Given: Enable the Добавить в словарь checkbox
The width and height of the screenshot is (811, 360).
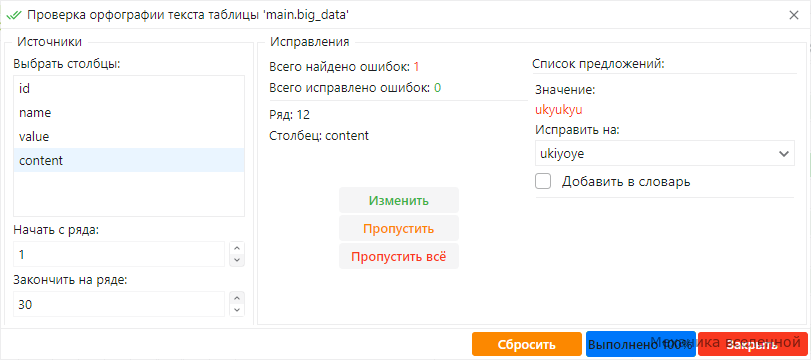Looking at the screenshot, I should click(543, 182).
